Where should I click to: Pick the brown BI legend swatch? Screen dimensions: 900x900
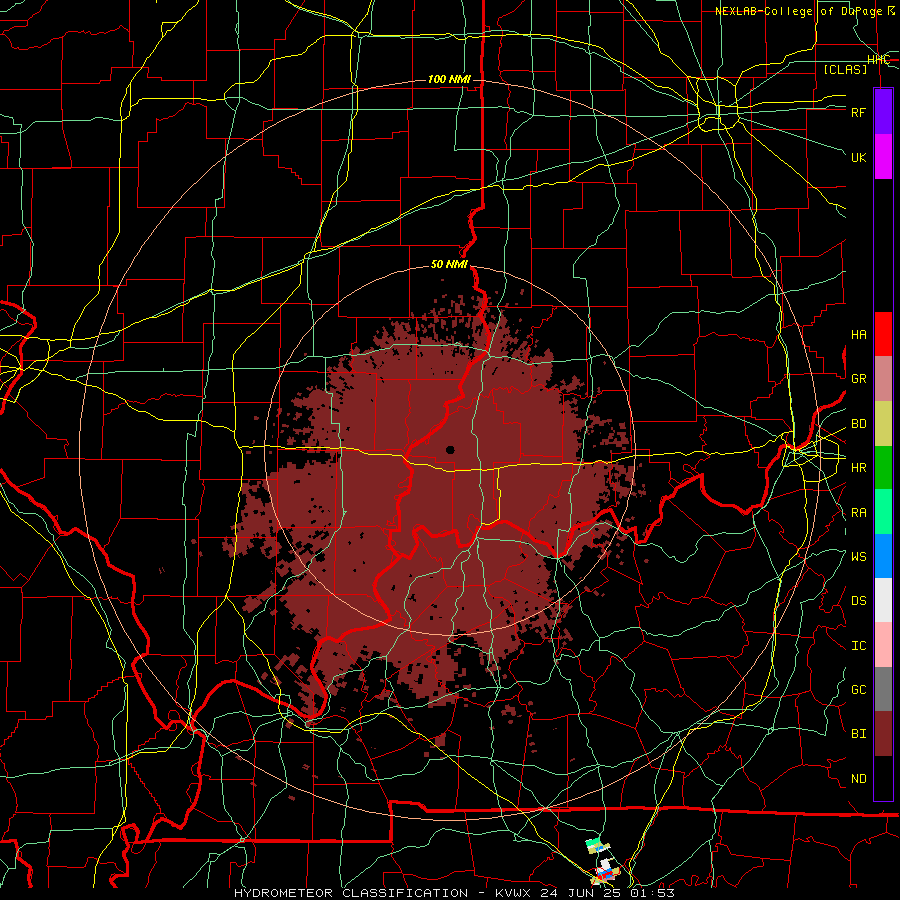[x=883, y=734]
